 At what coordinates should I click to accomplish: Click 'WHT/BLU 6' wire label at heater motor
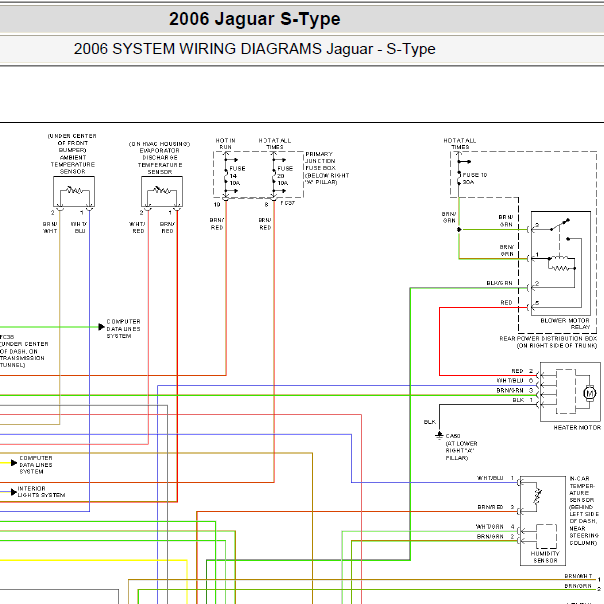515,381
